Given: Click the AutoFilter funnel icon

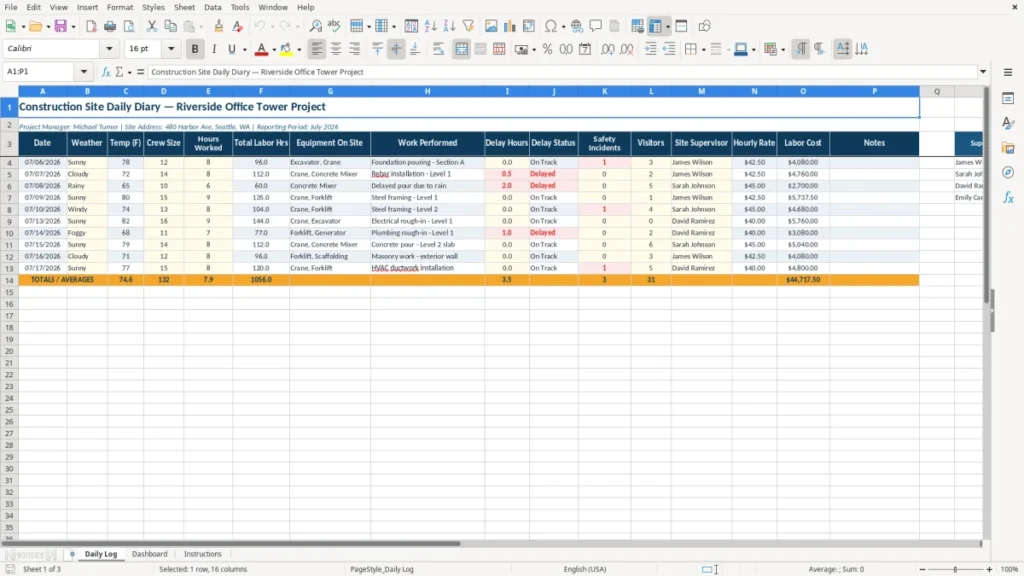Looking at the screenshot, I should (468, 26).
